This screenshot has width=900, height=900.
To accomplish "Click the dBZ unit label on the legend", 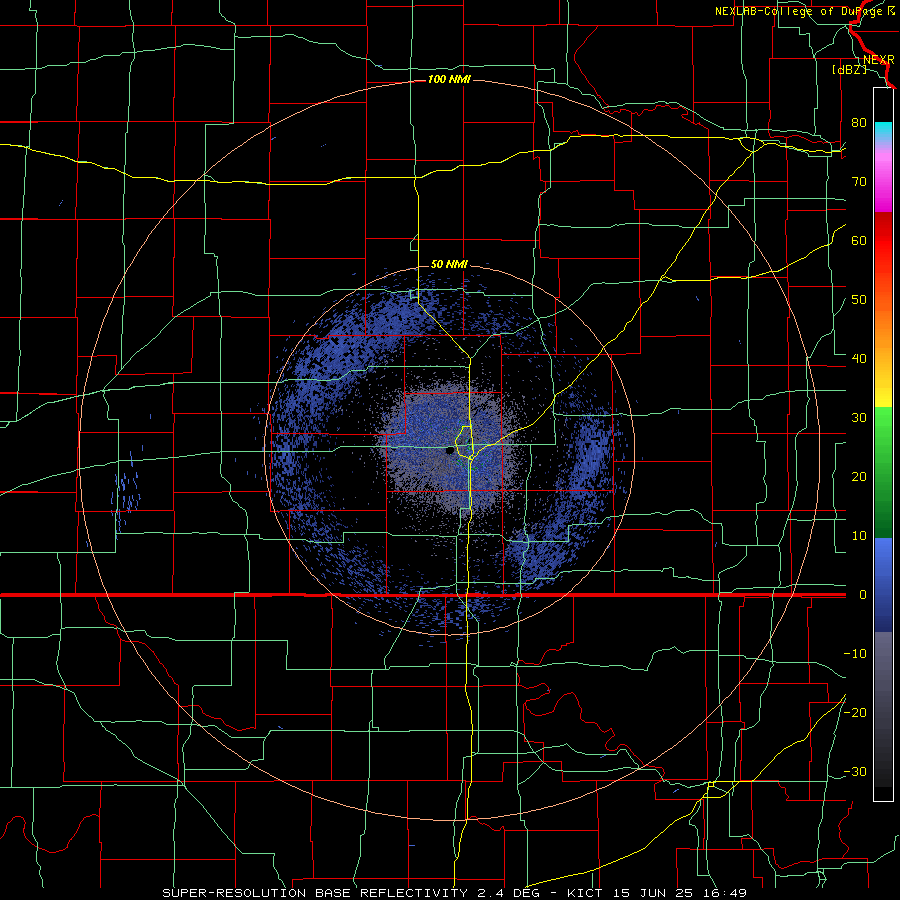I will [849, 69].
